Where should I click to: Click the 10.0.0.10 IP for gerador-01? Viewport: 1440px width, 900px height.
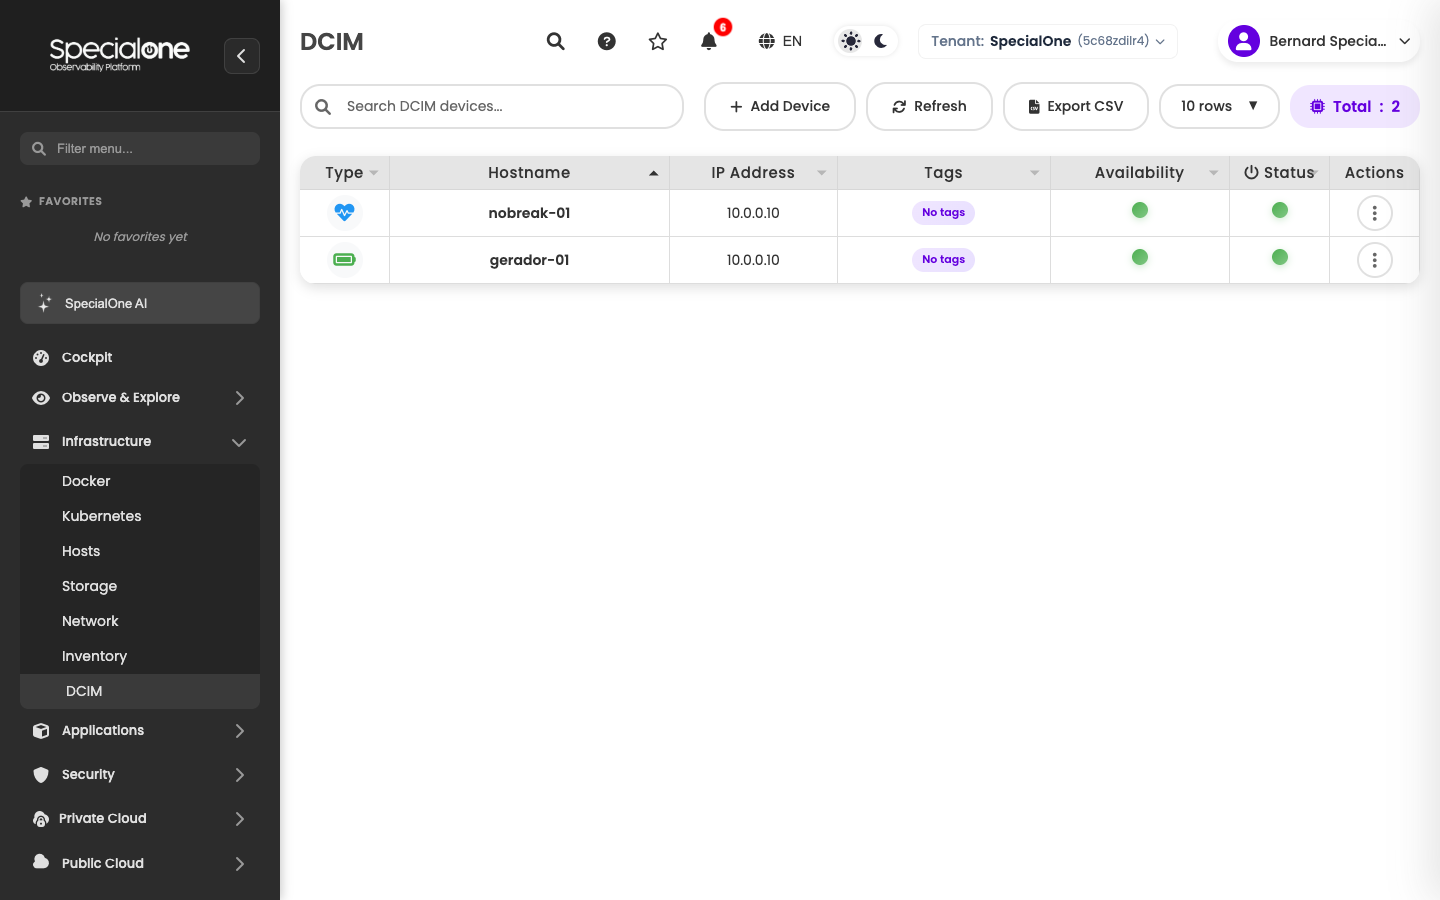point(753,260)
